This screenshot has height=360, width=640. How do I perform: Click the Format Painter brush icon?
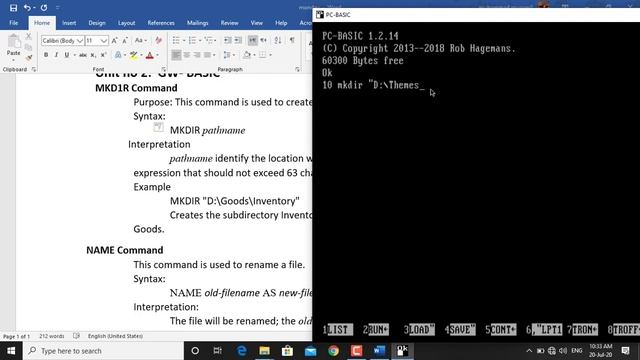29,58
